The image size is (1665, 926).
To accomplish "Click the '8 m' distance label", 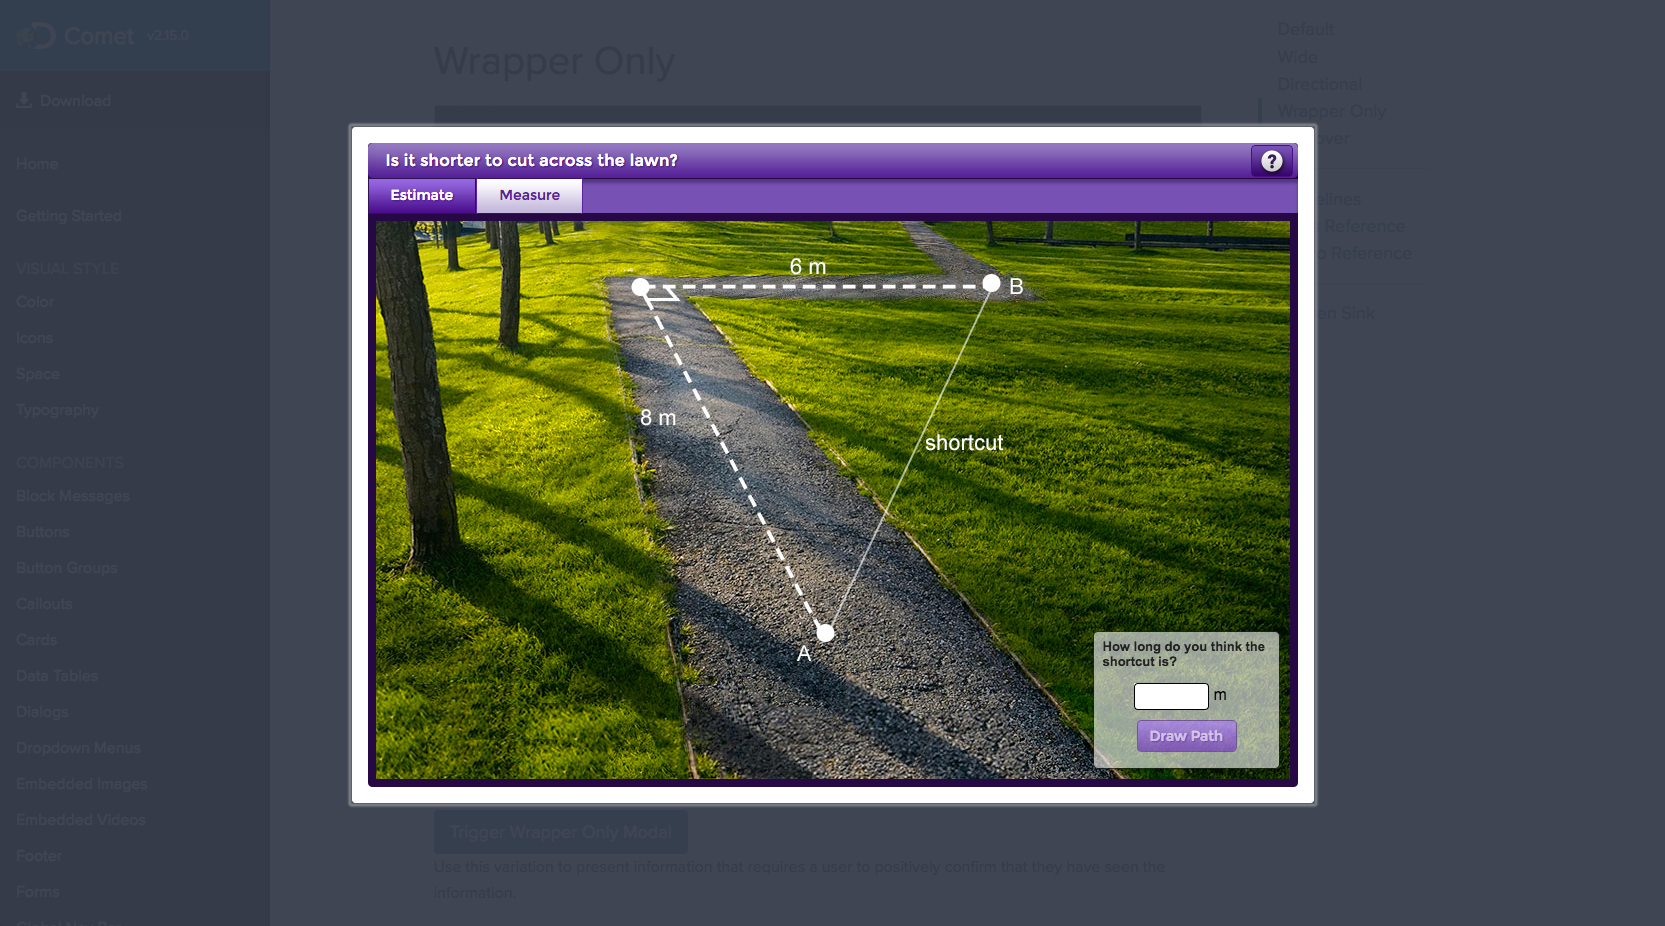I will pyautogui.click(x=658, y=418).
